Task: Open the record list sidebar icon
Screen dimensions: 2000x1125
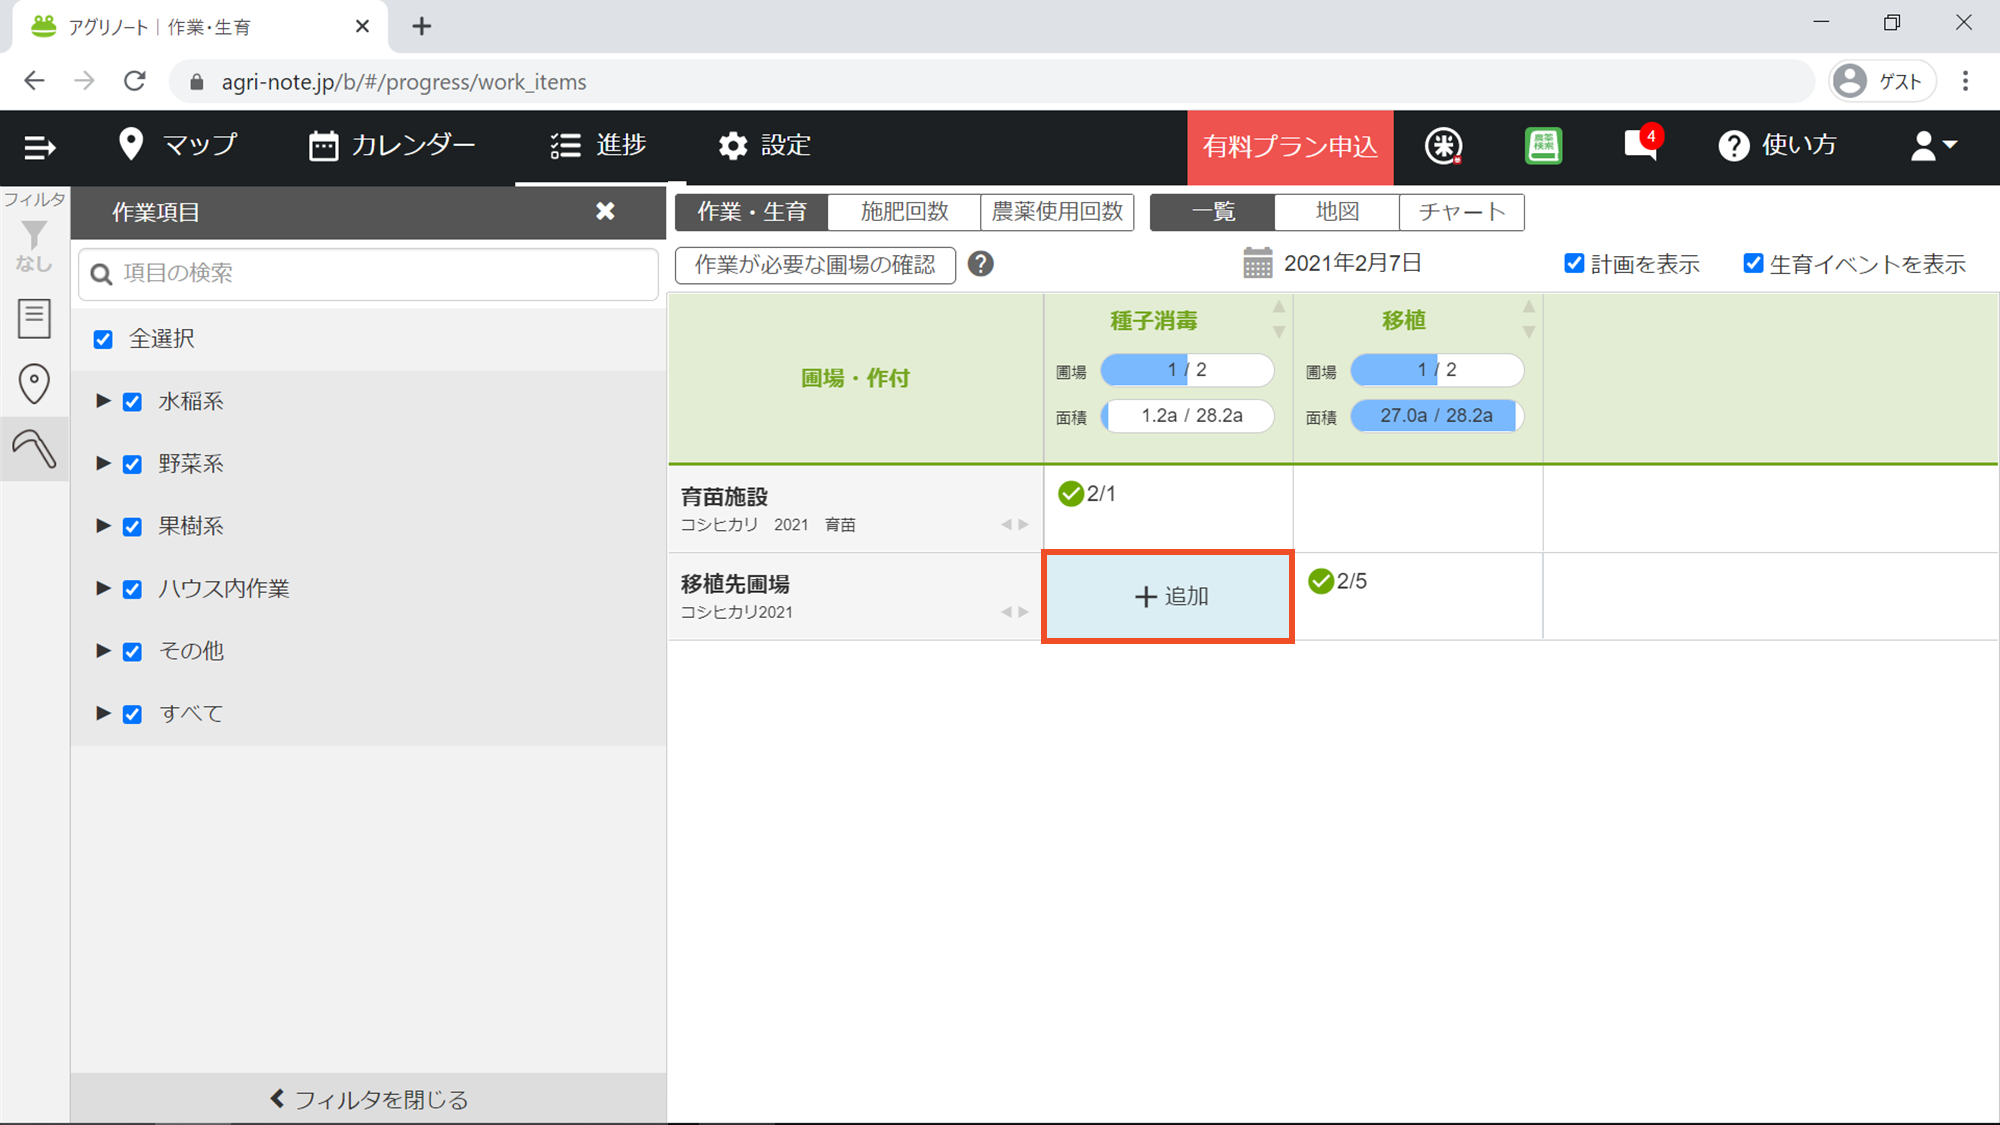Action: coord(34,319)
